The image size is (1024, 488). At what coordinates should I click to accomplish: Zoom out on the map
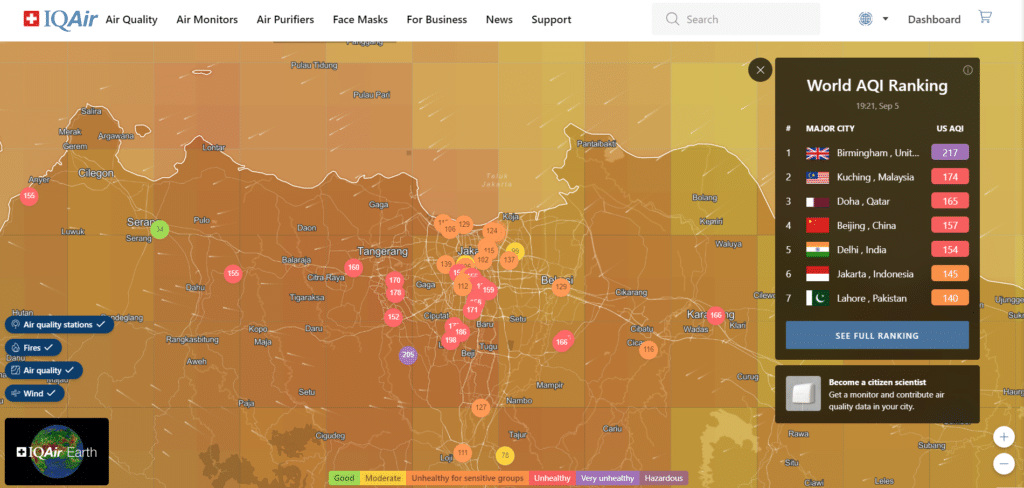pyautogui.click(x=1003, y=463)
